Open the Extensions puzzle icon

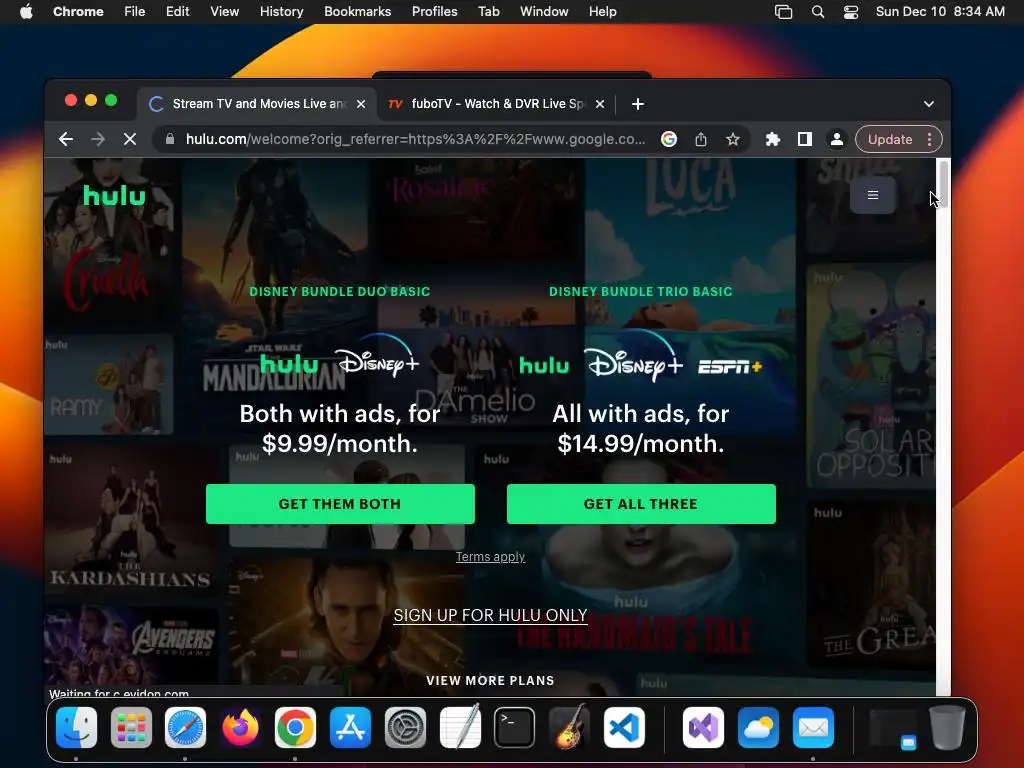[773, 139]
